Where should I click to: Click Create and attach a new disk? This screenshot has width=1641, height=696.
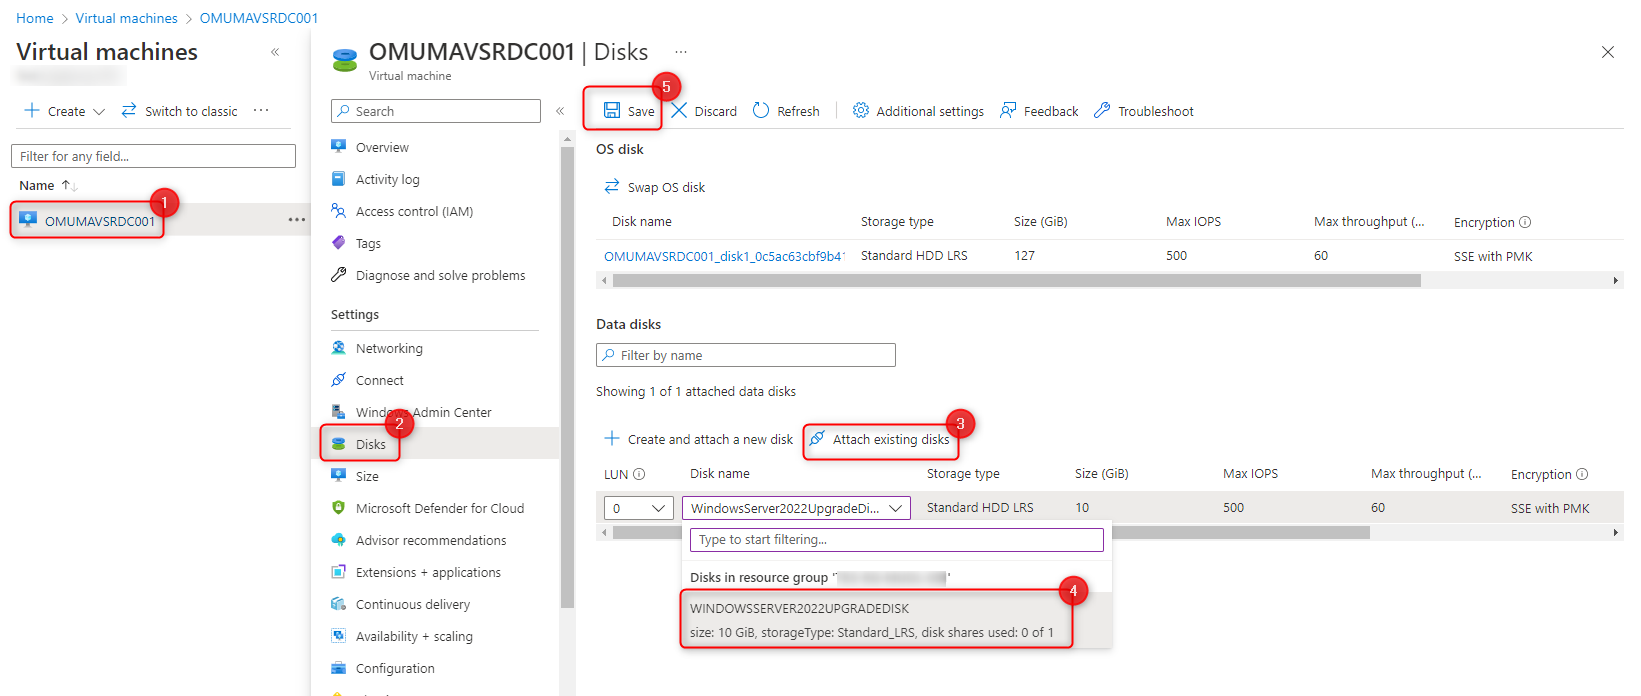[x=698, y=439]
